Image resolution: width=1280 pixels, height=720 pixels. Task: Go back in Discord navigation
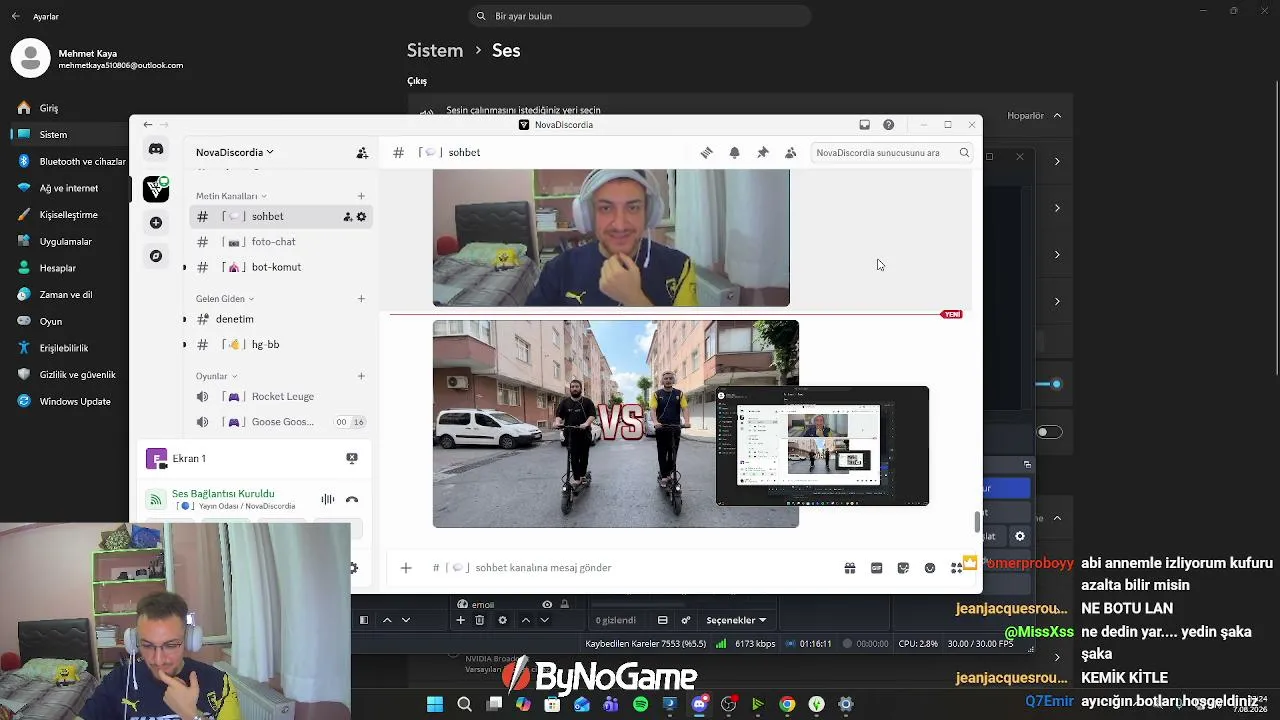(148, 125)
